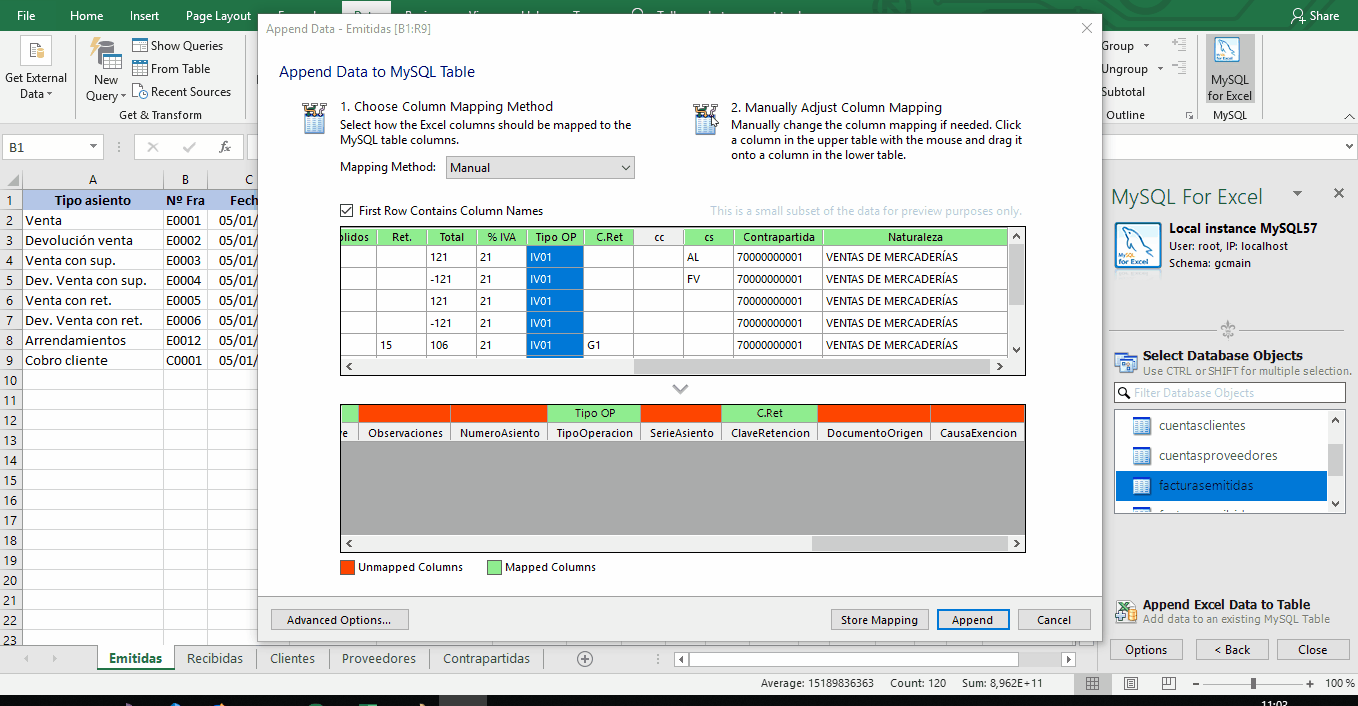Open the Proveedores sheet tab
The image size is (1358, 706).
(x=379, y=658)
